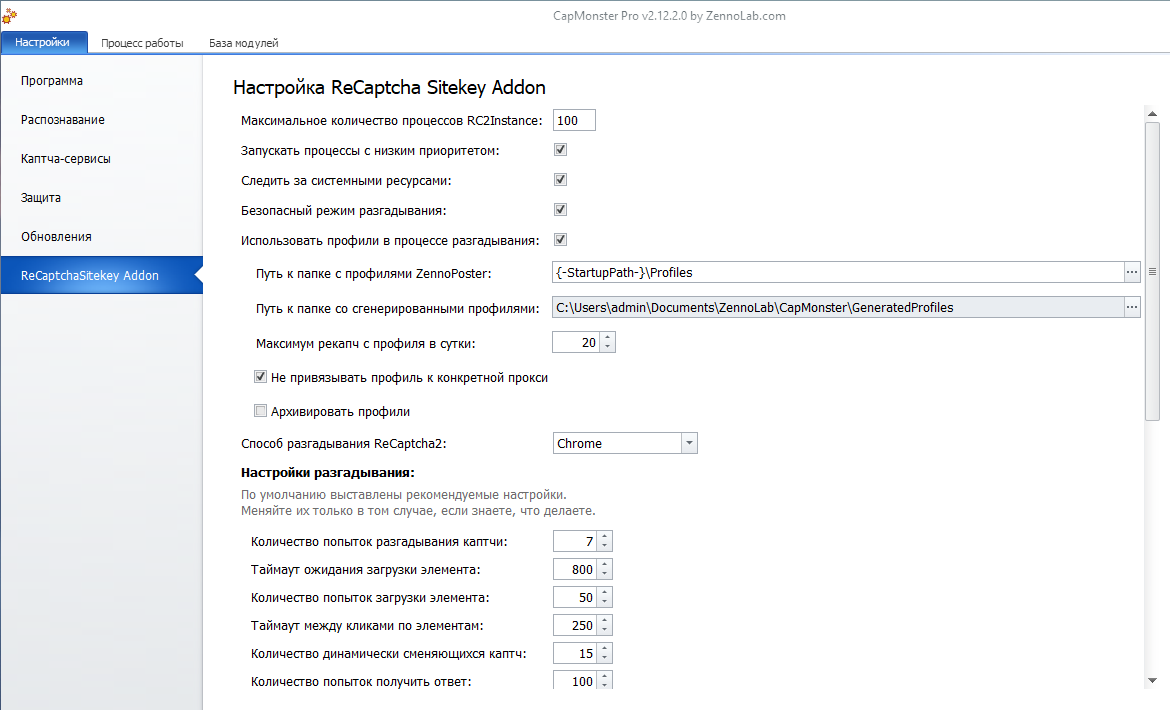Uncheck proxy-profile binding restriction
This screenshot has width=1170, height=710.
pos(260,377)
